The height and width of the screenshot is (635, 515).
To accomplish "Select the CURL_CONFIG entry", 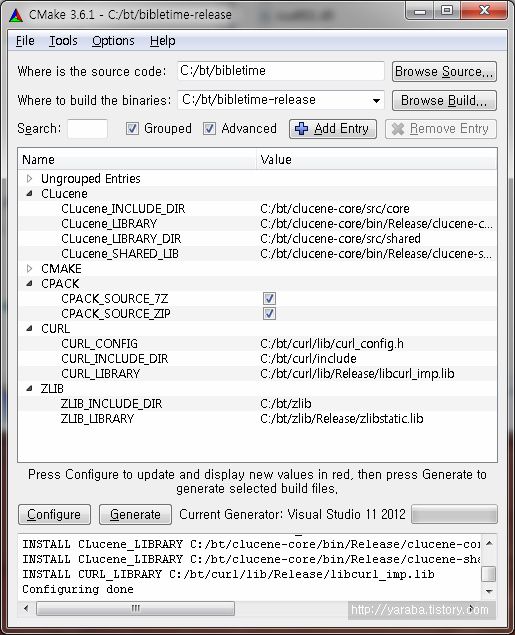I will (x=99, y=343).
